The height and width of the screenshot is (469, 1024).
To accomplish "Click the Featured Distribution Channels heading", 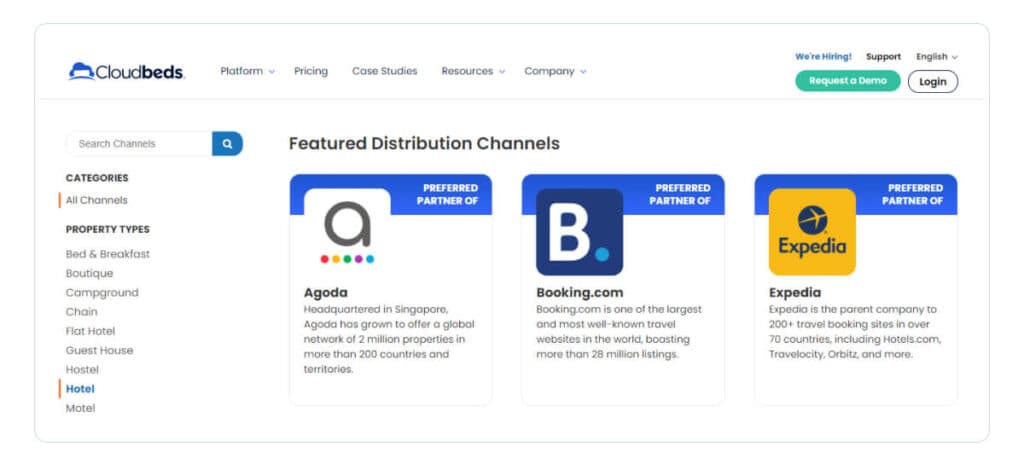I will tap(424, 144).
